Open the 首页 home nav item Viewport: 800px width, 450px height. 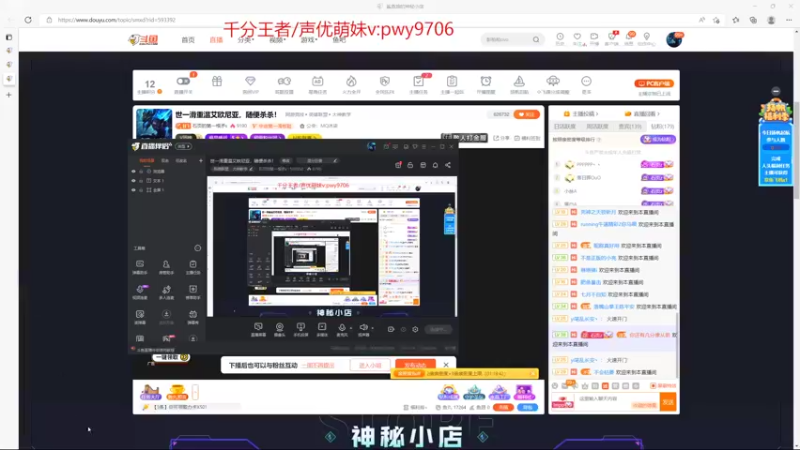[x=188, y=40]
